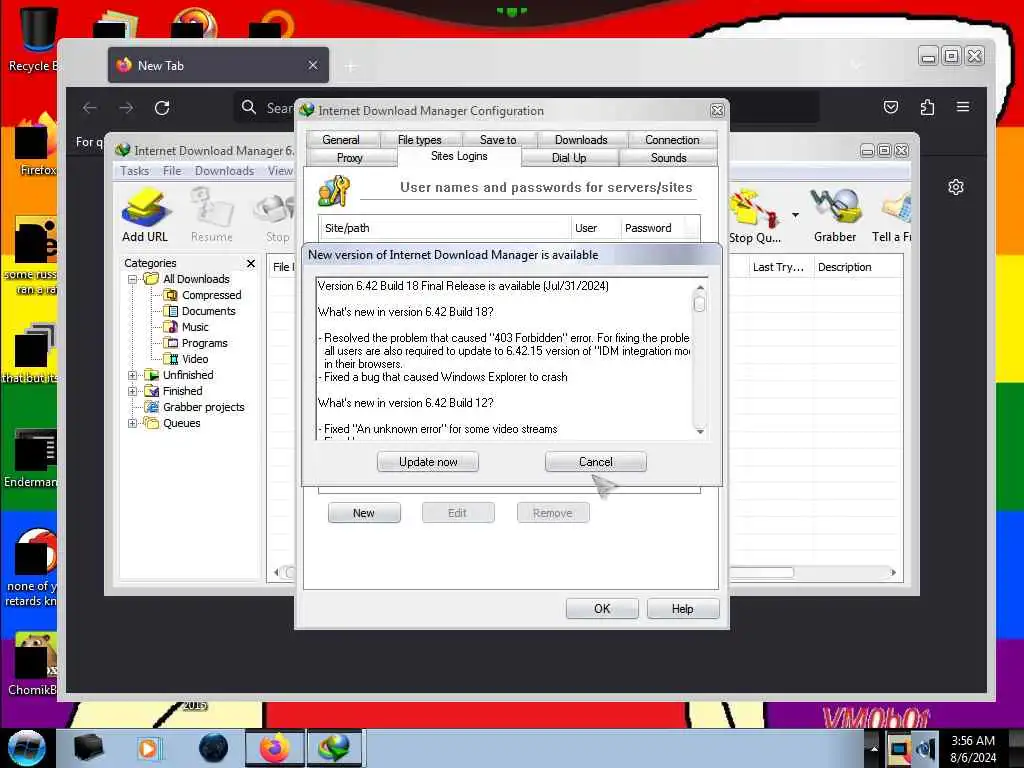Switch to the Downloads tab

(x=581, y=140)
